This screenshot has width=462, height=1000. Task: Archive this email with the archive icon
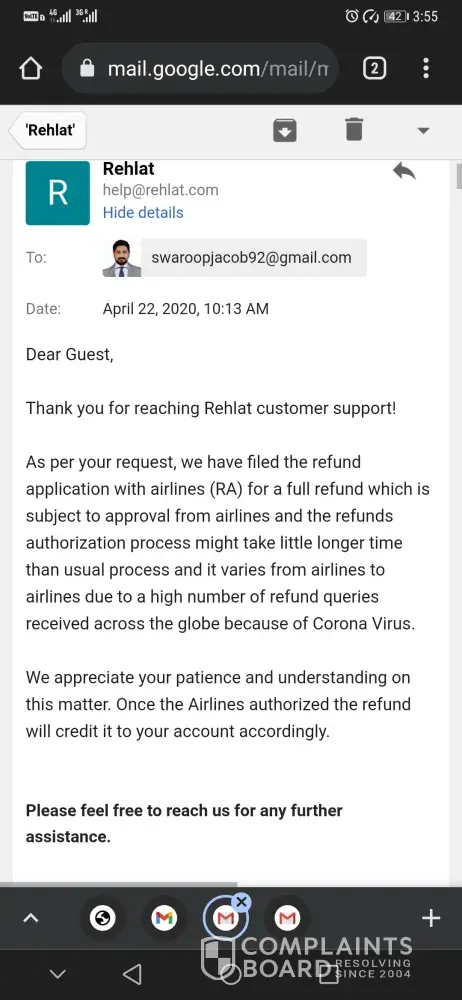pyautogui.click(x=285, y=130)
